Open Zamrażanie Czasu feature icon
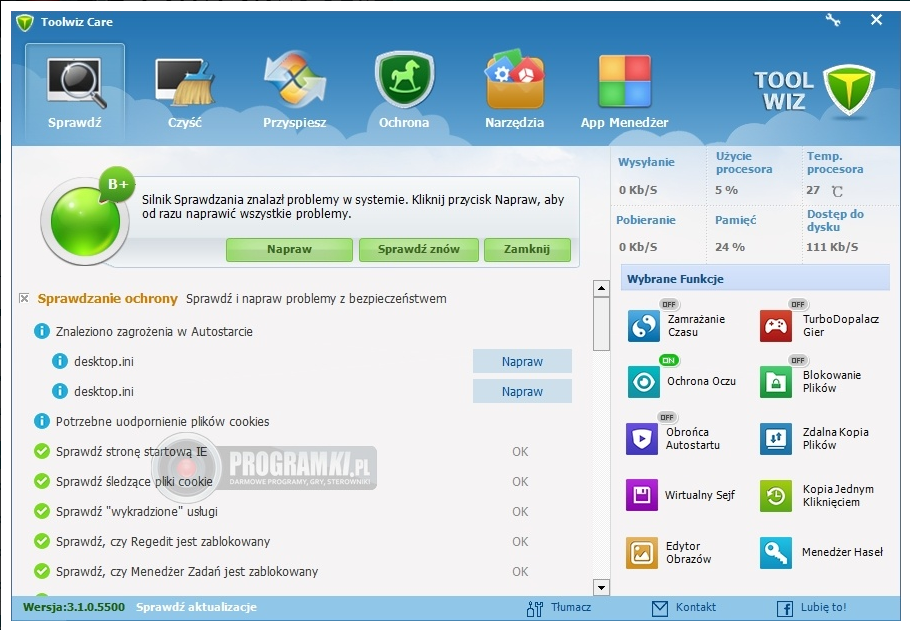This screenshot has height=630, width=910. 644,326
